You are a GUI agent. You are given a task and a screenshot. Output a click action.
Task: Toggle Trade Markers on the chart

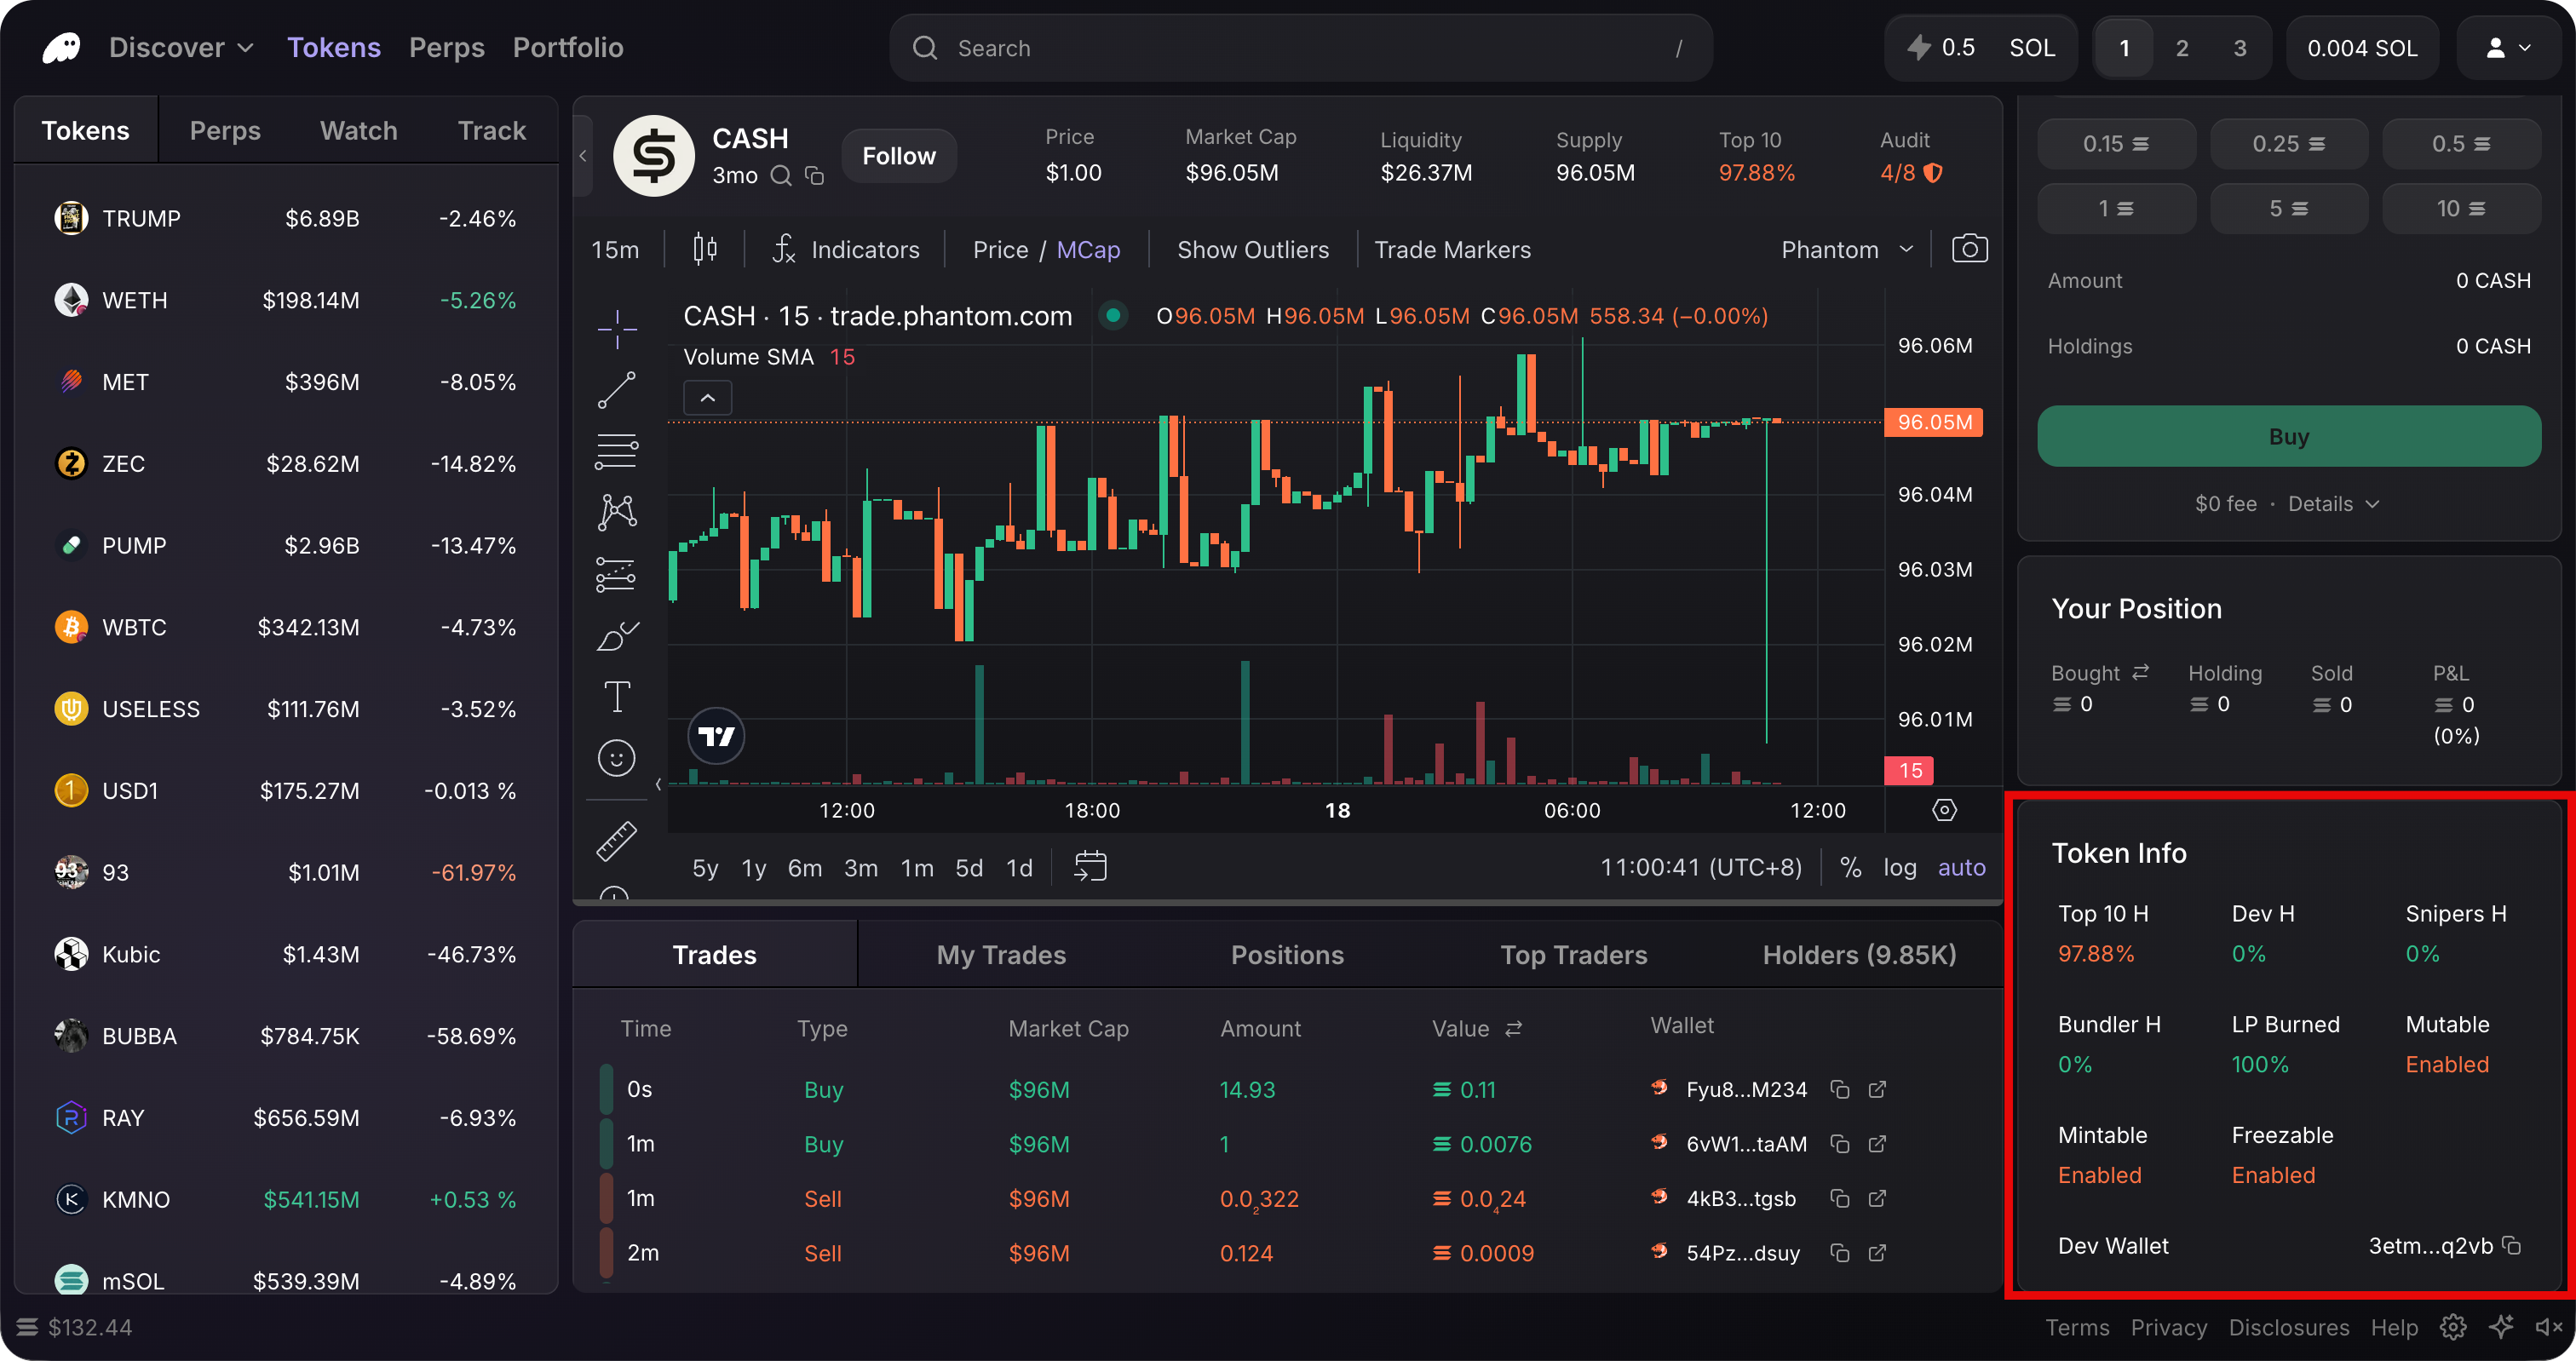(1452, 249)
